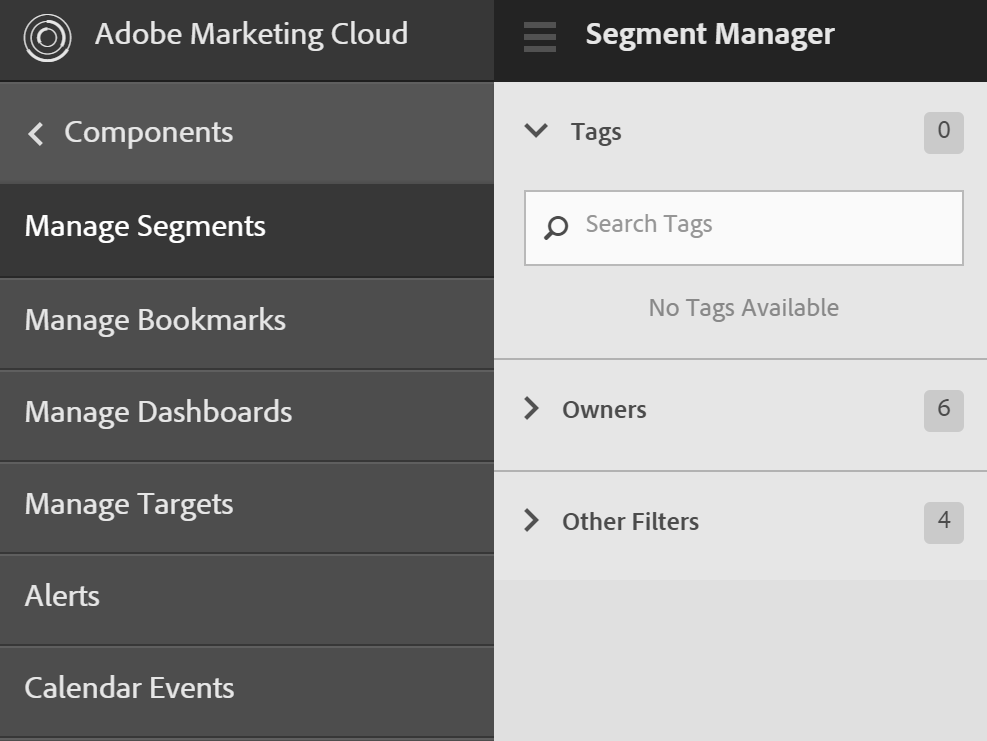Image resolution: width=987 pixels, height=741 pixels.
Task: Click the Adobe Marketing Cloud title text
Action: 251,35
